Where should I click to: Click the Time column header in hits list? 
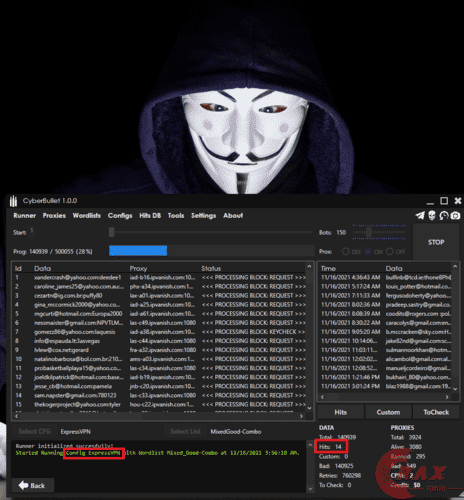[328, 268]
